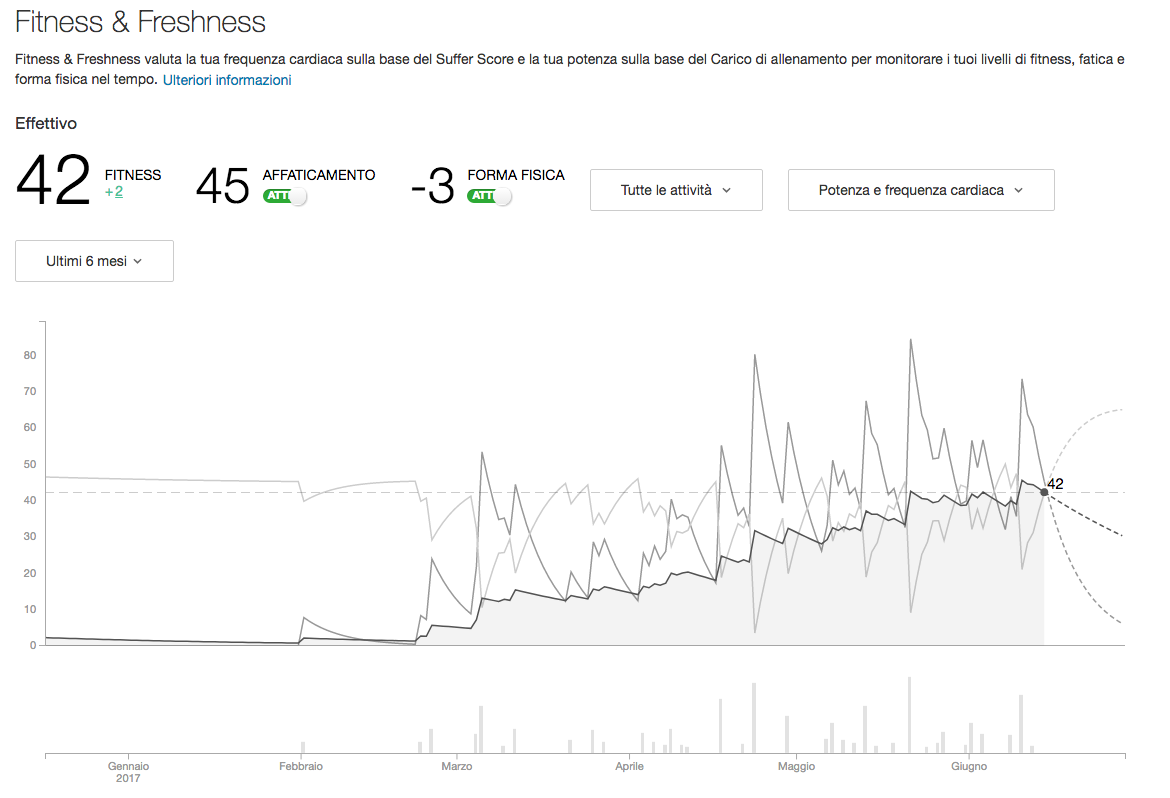This screenshot has width=1170, height=798.
Task: Click the Maggio label on the time axis
Action: (796, 767)
